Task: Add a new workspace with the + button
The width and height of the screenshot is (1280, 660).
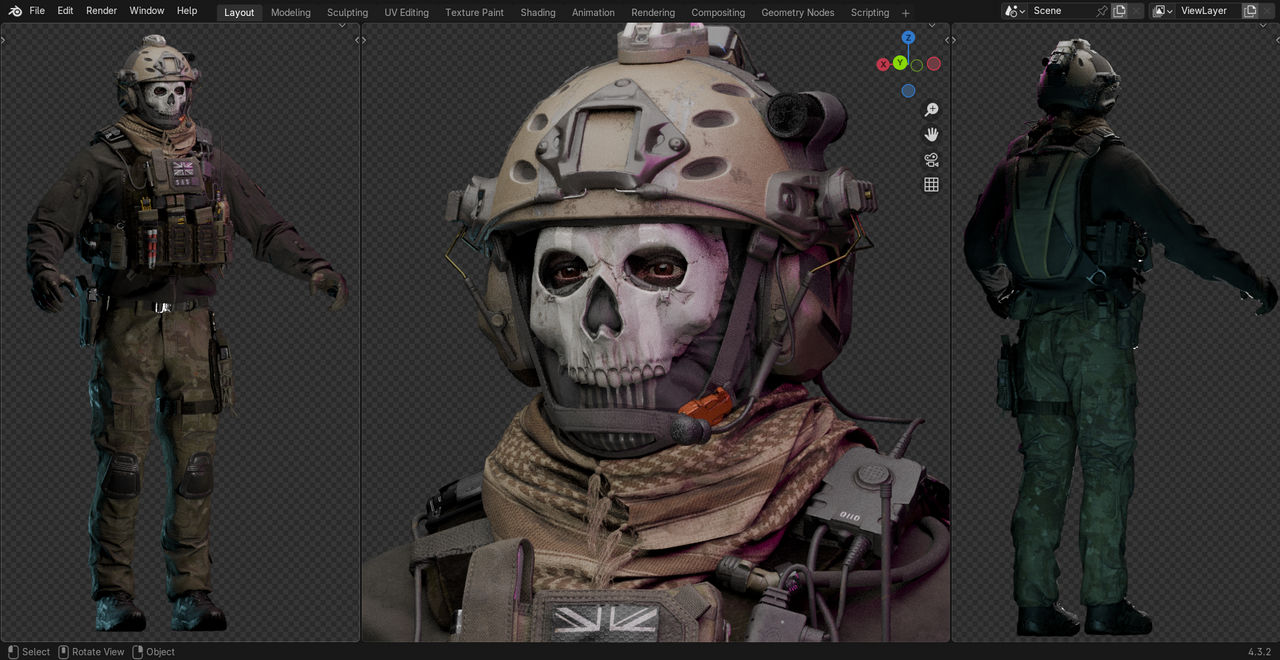Action: [905, 12]
